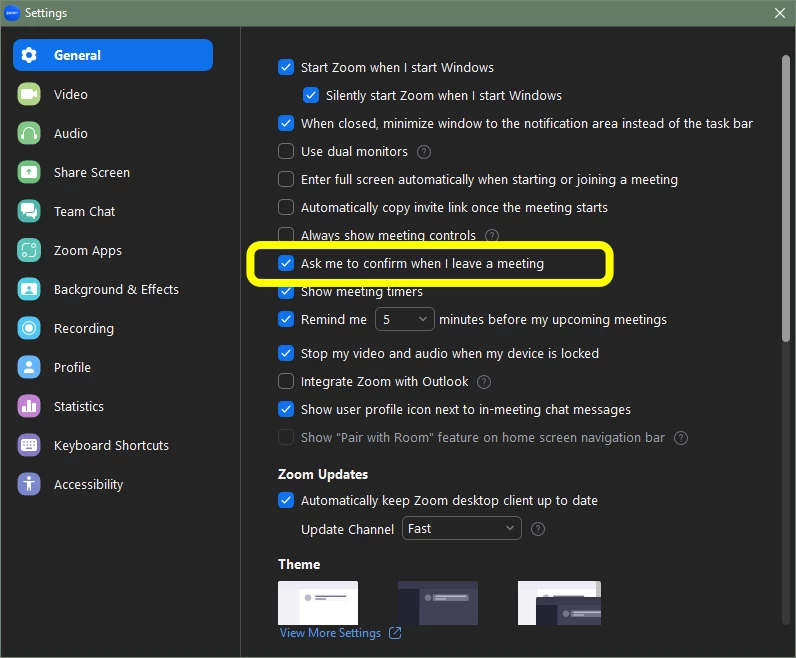Image resolution: width=796 pixels, height=658 pixels.
Task: Select the light theme thumbnail
Action: (318, 603)
